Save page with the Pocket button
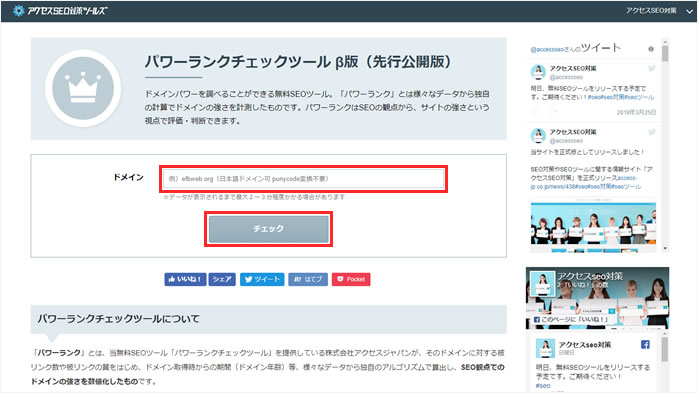The height and width of the screenshot is (393, 698). point(351,280)
